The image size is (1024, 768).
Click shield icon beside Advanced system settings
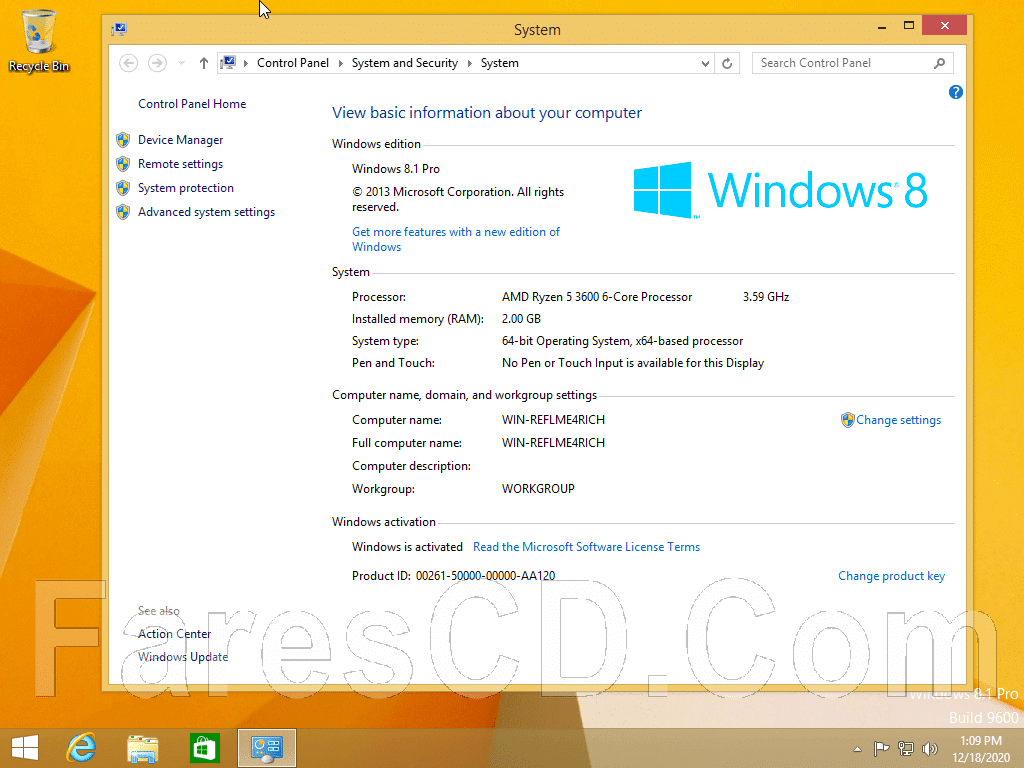tap(123, 212)
